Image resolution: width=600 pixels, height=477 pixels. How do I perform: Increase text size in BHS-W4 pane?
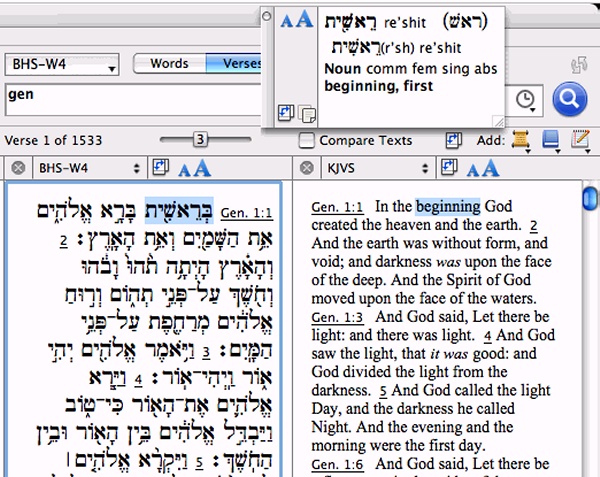[202, 168]
